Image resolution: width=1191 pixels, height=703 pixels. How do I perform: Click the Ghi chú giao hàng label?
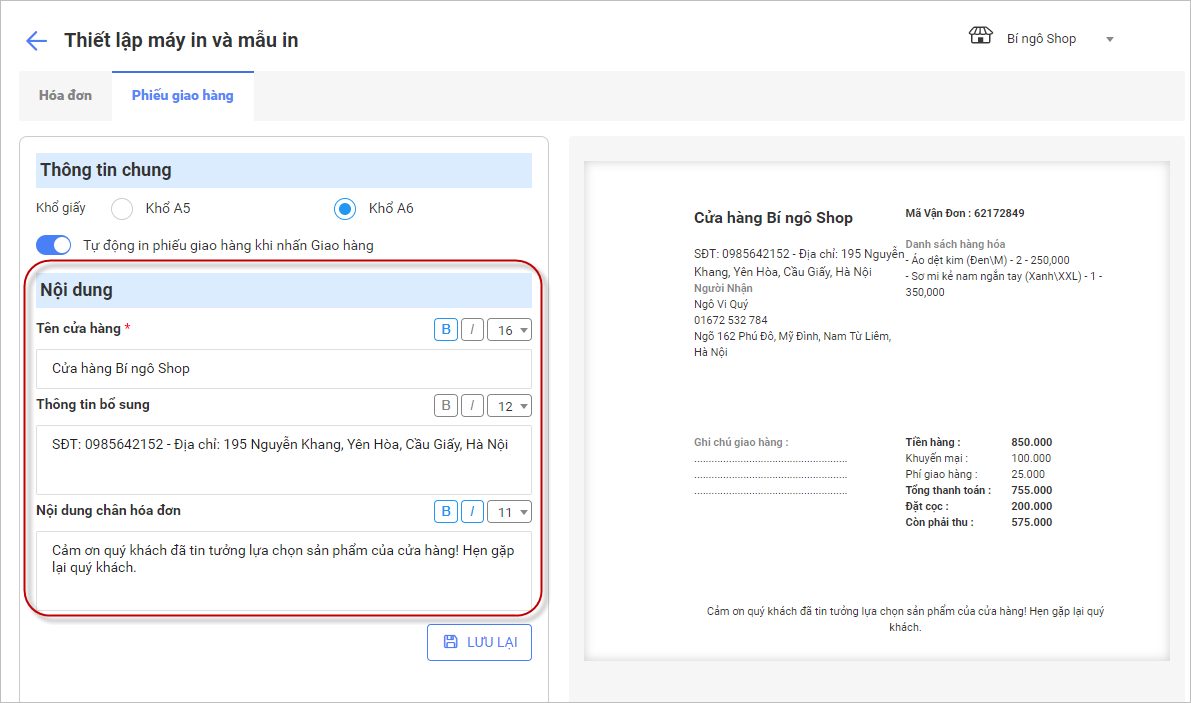coord(741,443)
